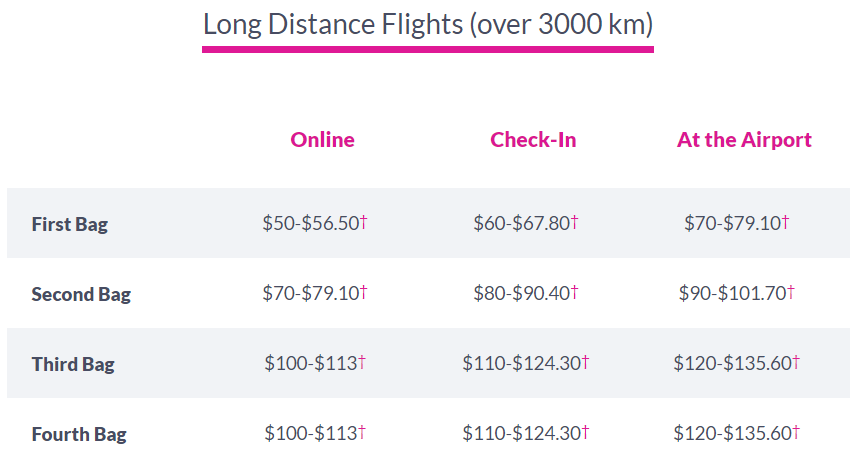Click the Online column header

[x=322, y=140]
